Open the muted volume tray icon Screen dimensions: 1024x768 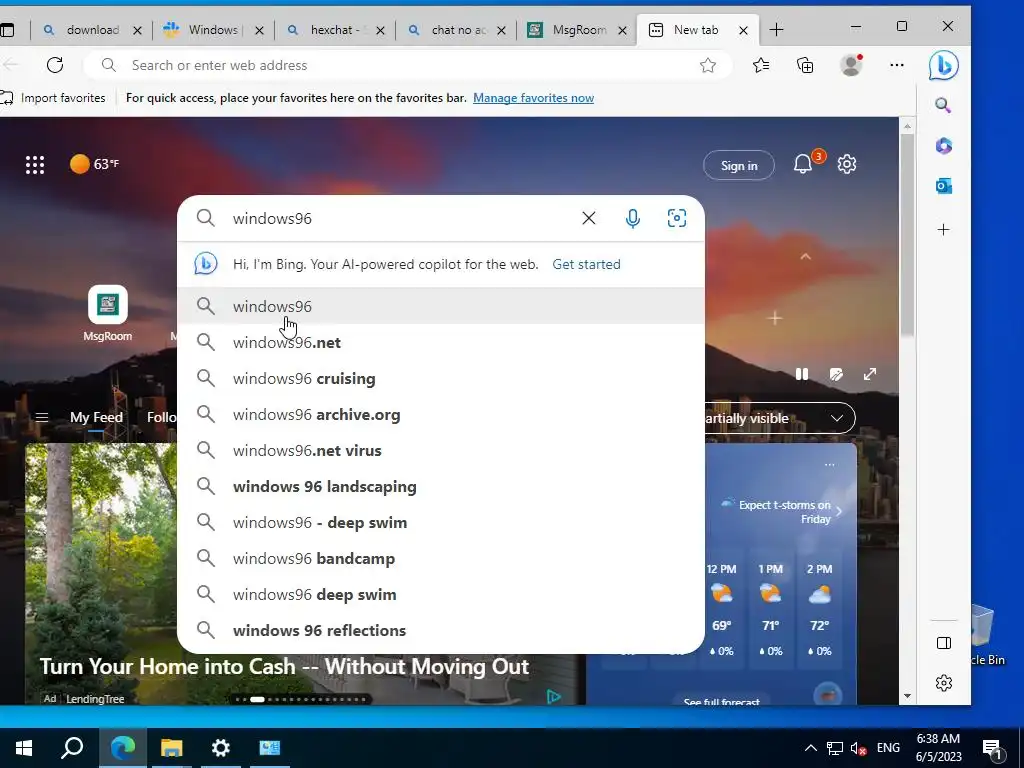pyautogui.click(x=859, y=748)
